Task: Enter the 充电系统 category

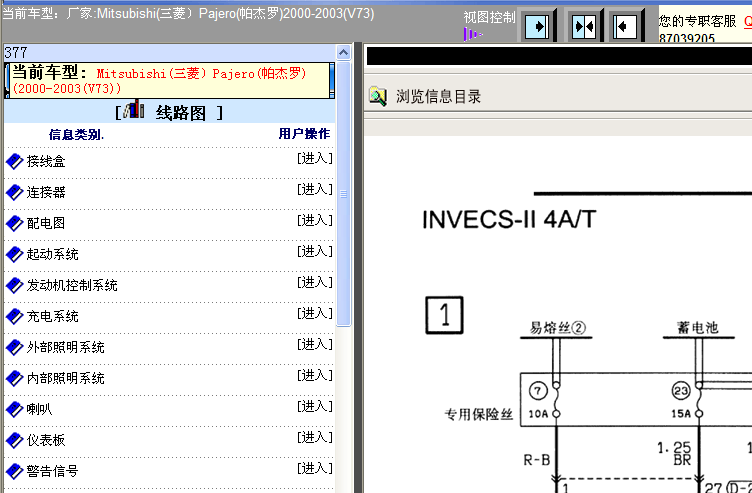Action: point(315,313)
